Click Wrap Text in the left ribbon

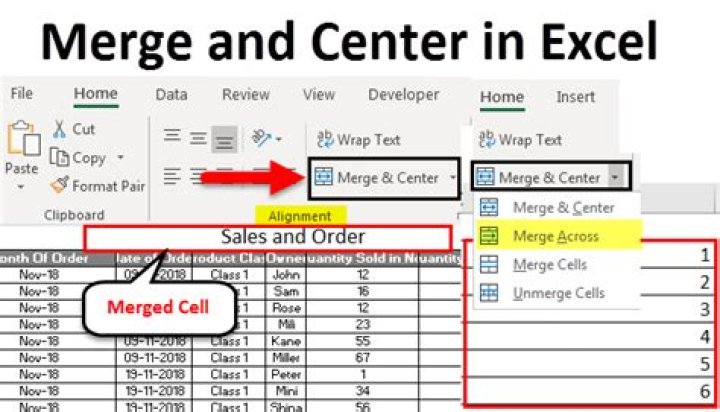click(359, 140)
